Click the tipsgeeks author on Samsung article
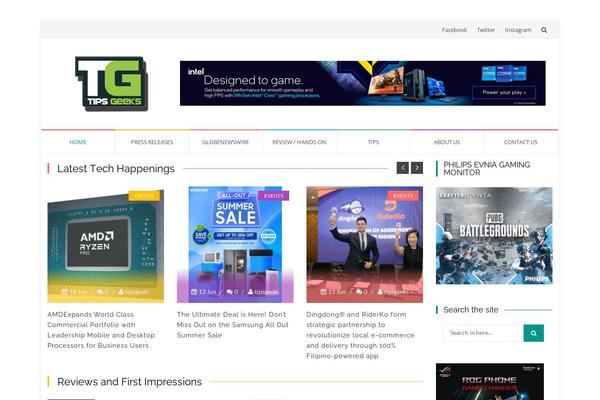 click(x=264, y=292)
